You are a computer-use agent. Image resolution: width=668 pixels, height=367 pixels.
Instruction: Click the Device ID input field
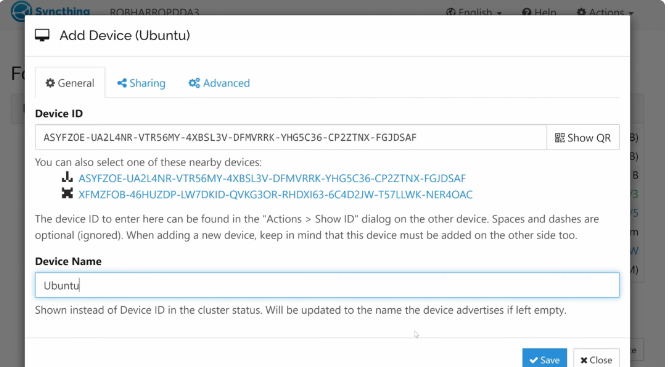291,137
